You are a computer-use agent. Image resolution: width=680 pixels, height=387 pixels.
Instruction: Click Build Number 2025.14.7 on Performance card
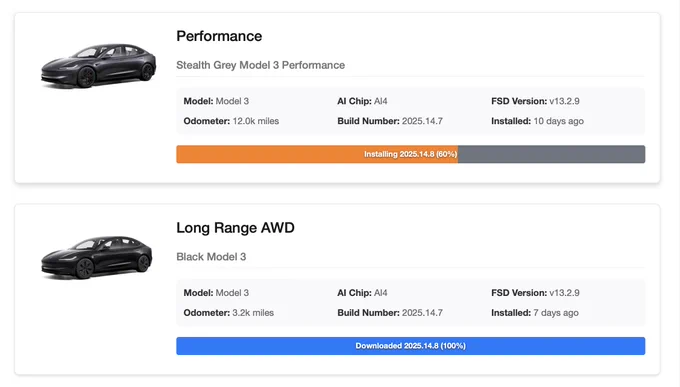(x=390, y=121)
